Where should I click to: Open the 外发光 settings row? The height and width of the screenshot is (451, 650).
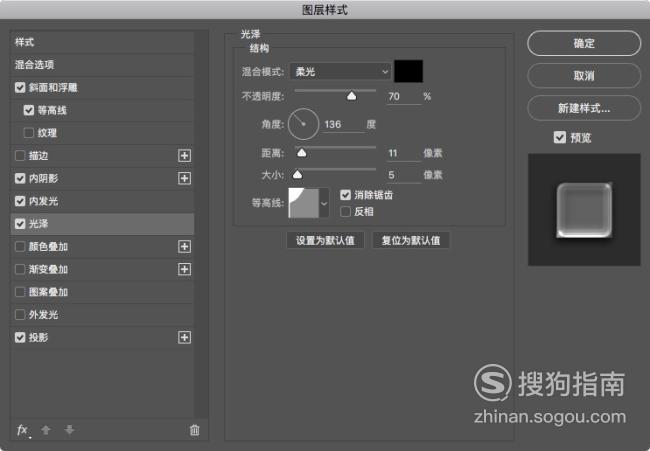coord(102,315)
